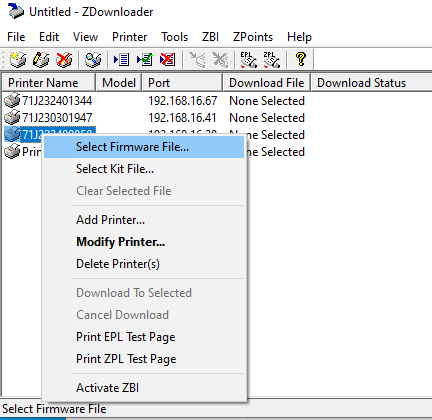432x420 pixels.
Task: Click status bar text Select Firmware File
Action: (54, 409)
